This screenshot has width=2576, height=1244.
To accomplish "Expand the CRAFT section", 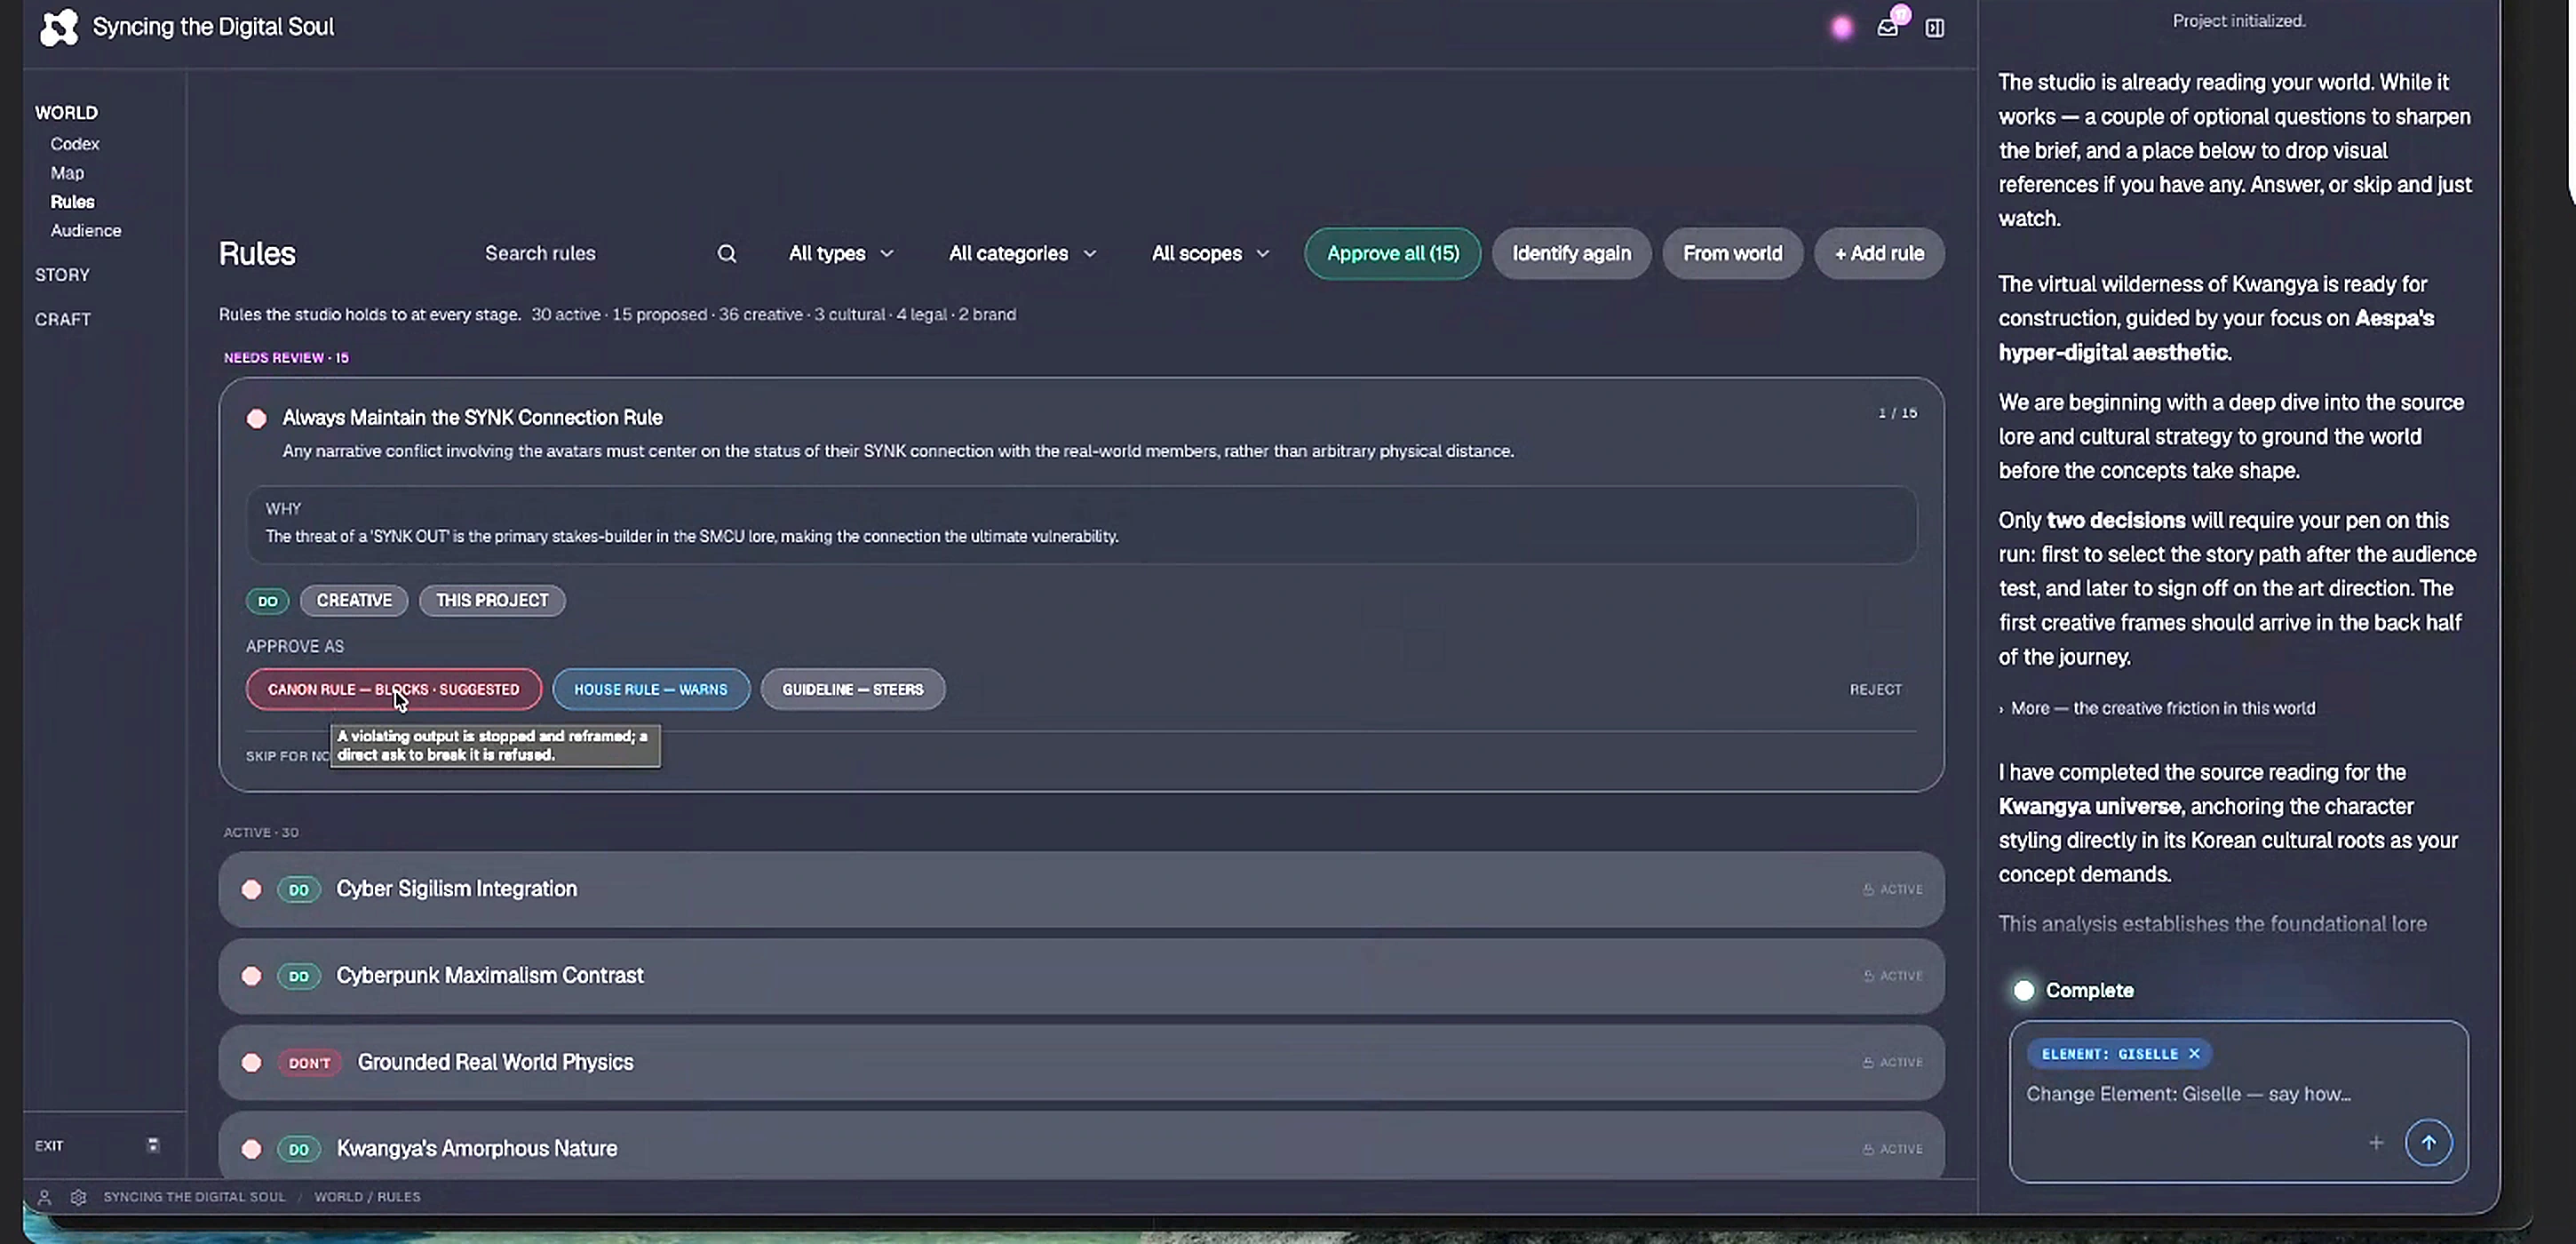I will [x=62, y=320].
